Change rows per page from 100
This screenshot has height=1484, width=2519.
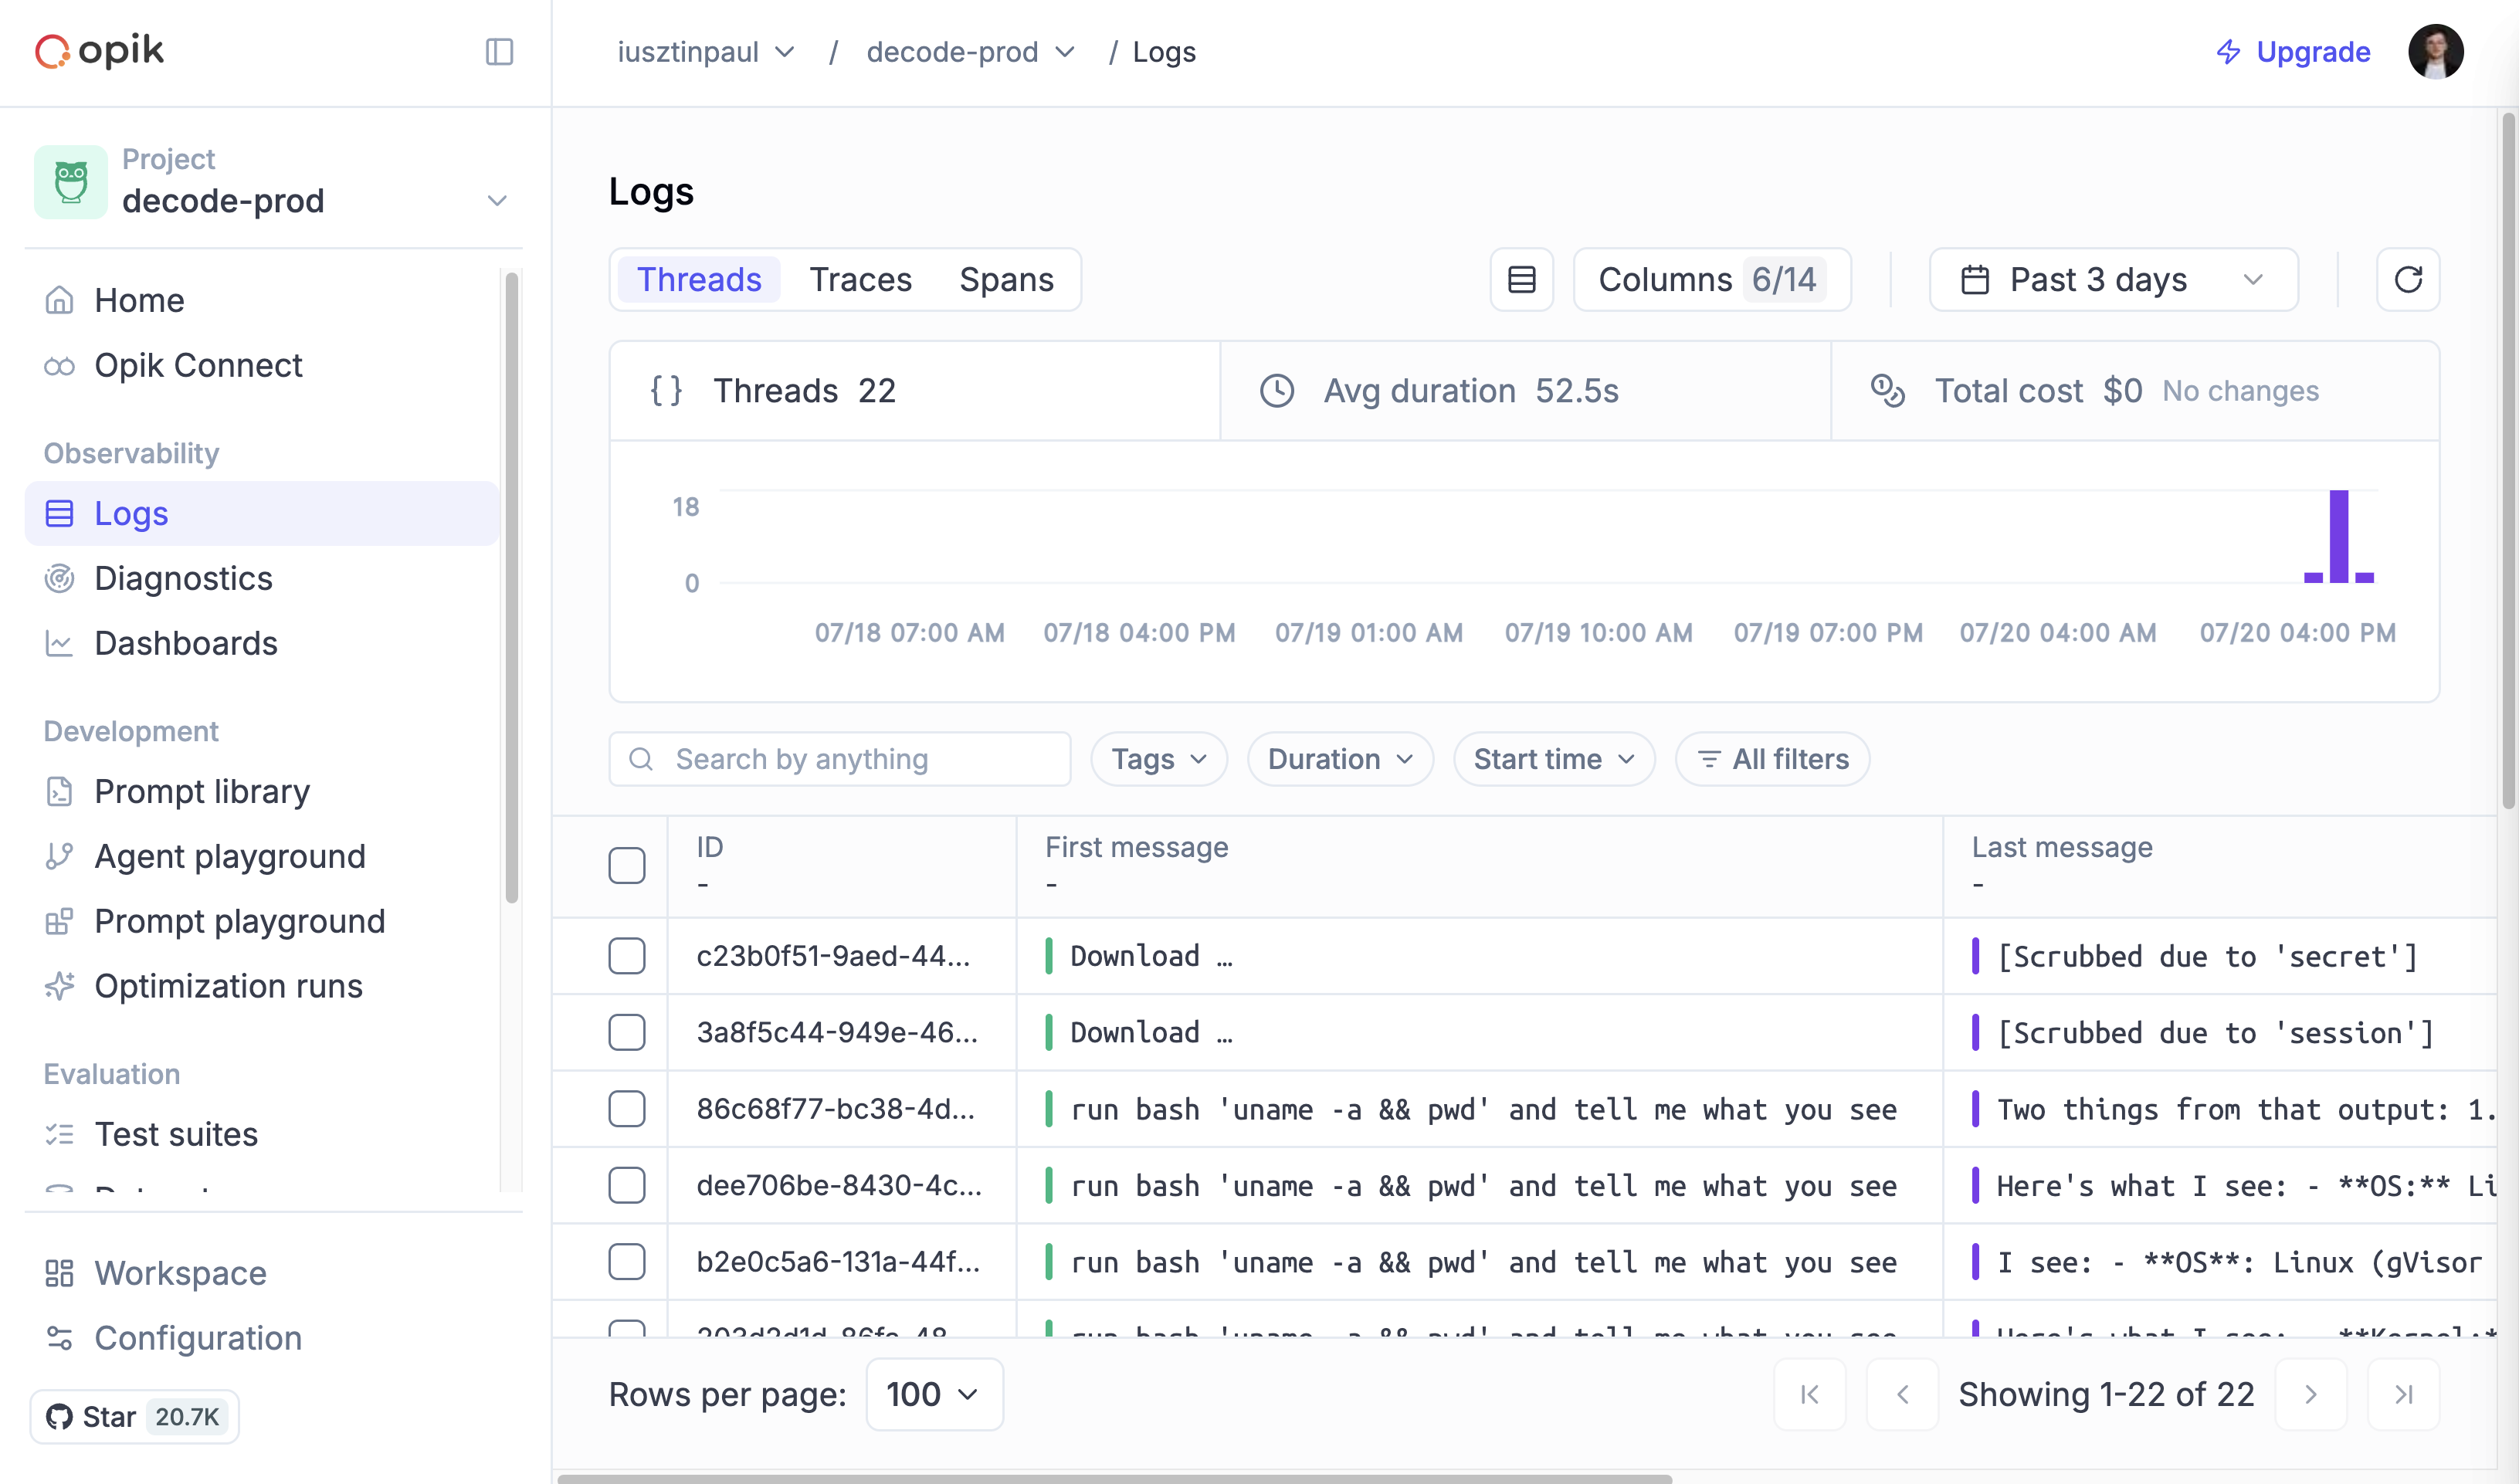pyautogui.click(x=934, y=1394)
